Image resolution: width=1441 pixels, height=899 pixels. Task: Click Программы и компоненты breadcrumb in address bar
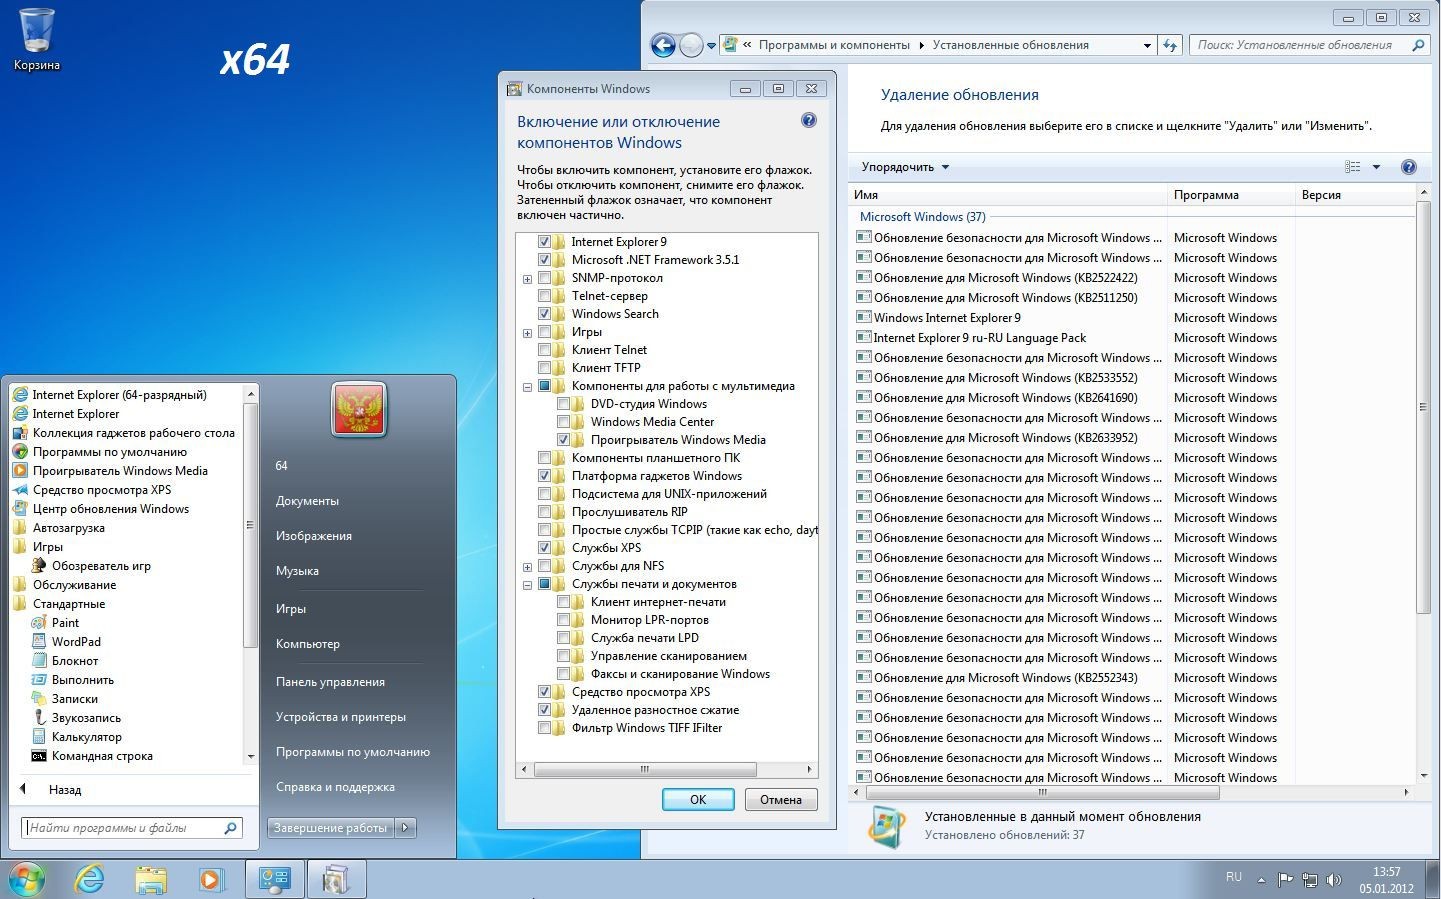pyautogui.click(x=834, y=45)
